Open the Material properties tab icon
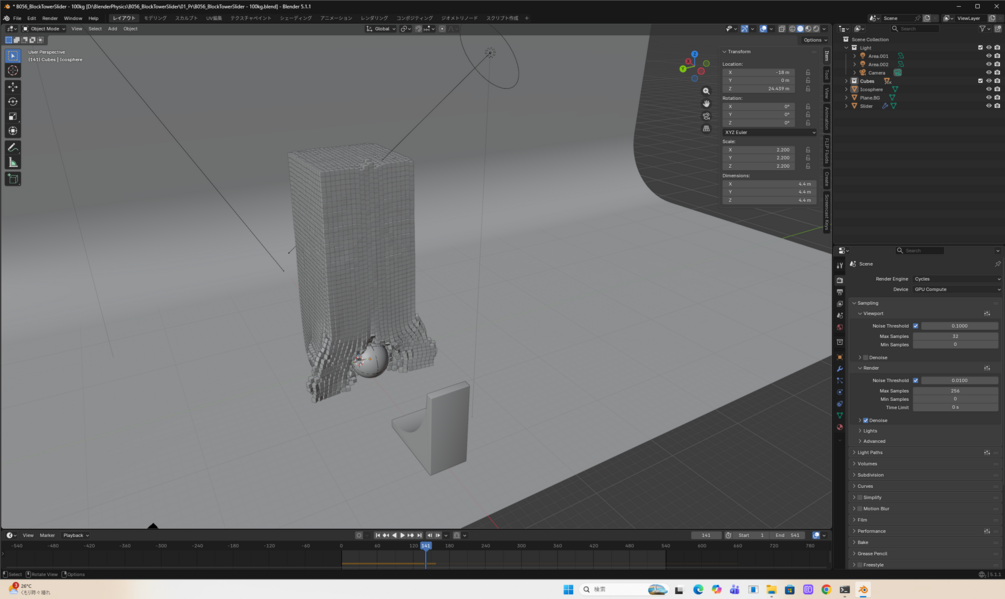The width and height of the screenshot is (1005, 599). (x=840, y=427)
